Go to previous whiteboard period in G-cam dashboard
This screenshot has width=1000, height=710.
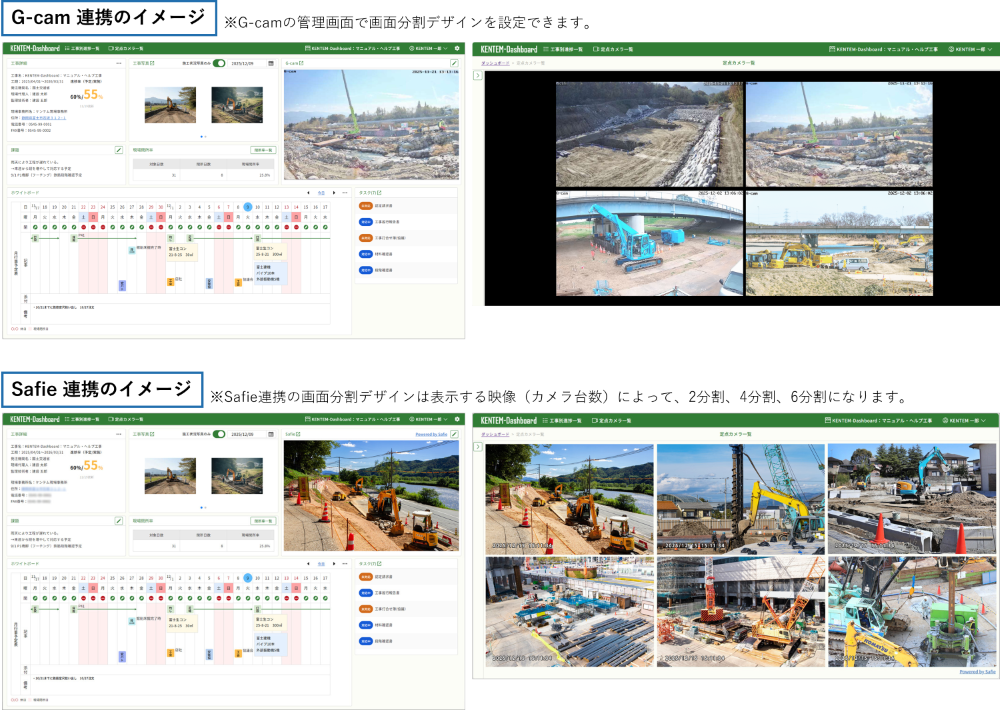pyautogui.click(x=308, y=192)
